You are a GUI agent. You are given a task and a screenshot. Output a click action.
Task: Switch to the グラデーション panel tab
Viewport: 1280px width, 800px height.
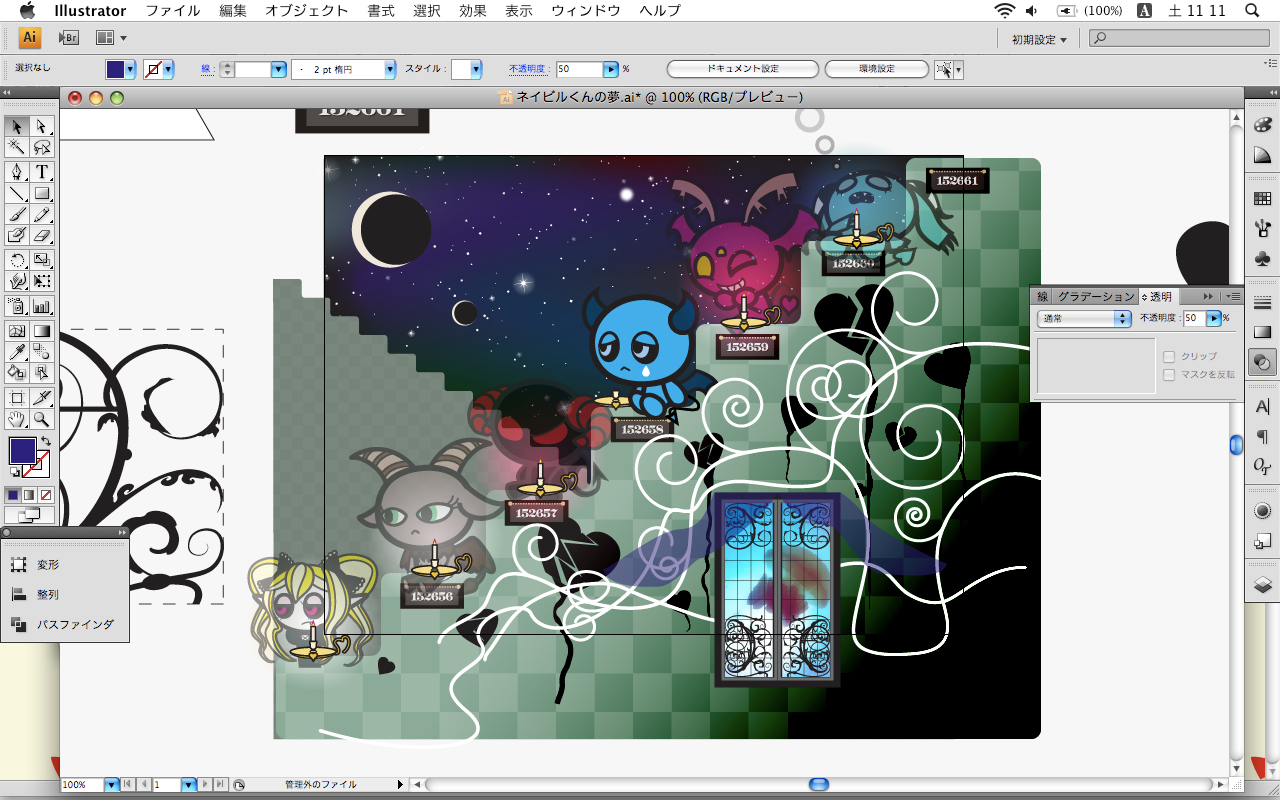(1096, 296)
